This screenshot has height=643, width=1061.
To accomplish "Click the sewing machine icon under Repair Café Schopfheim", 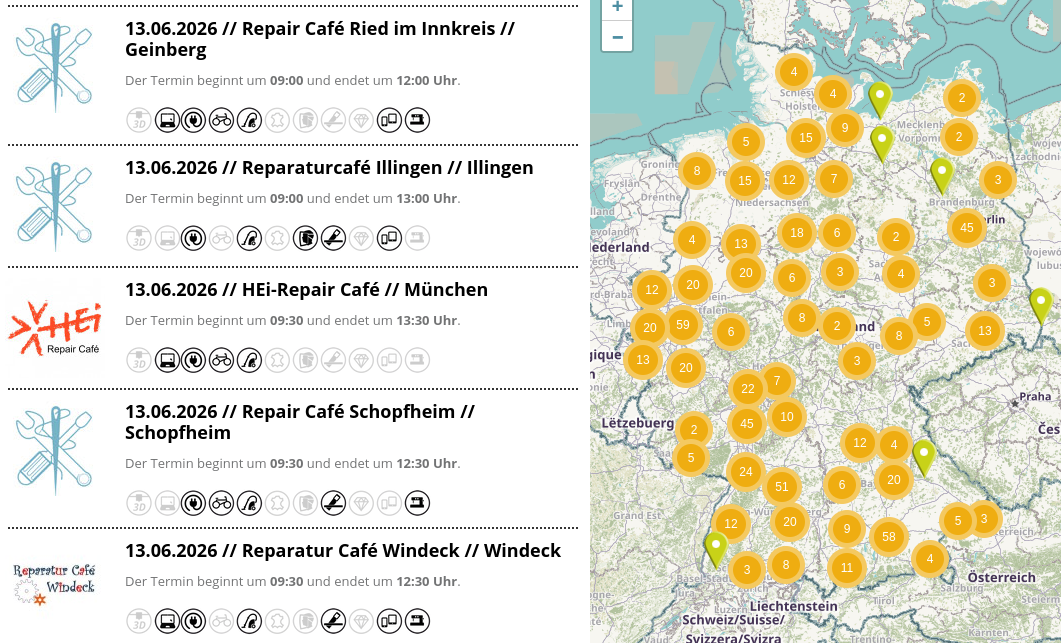I will coord(417,503).
